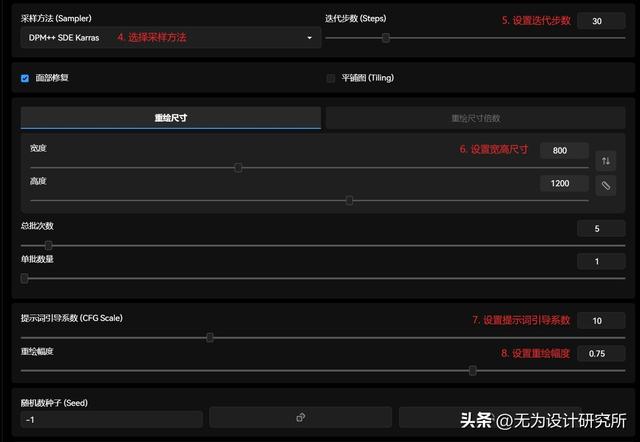This screenshot has width=640, height=442.
Task: Click the CFG Scale slider handle
Action: pyautogui.click(x=210, y=338)
